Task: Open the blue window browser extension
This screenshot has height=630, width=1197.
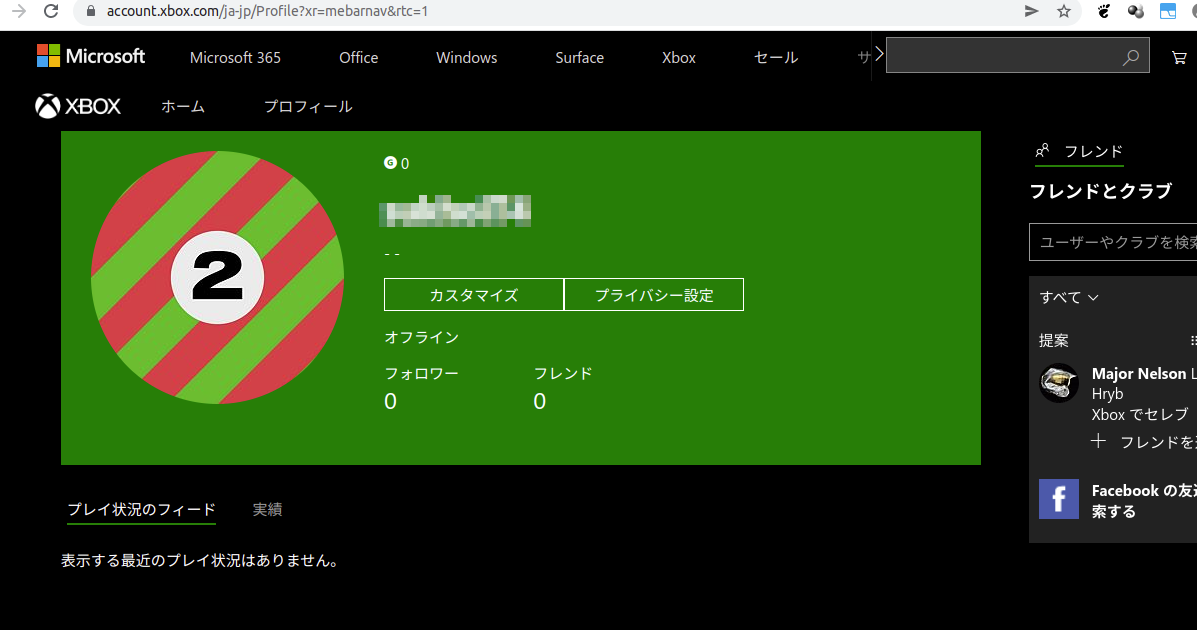Action: pos(1168,11)
